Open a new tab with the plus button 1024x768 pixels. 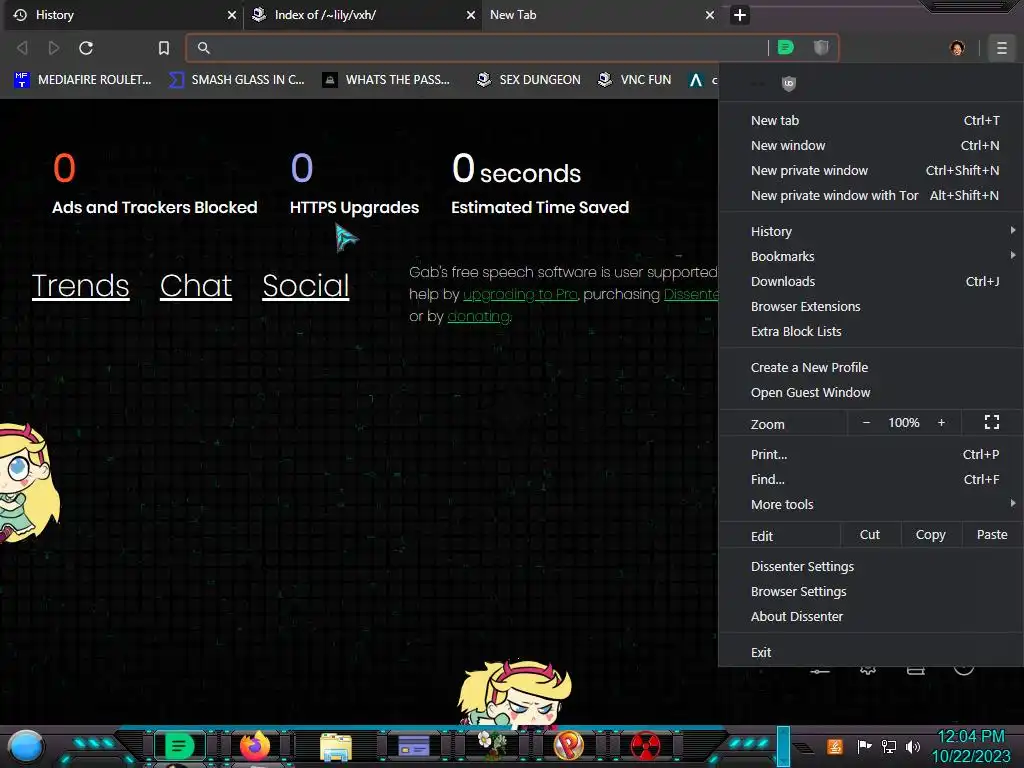point(739,15)
